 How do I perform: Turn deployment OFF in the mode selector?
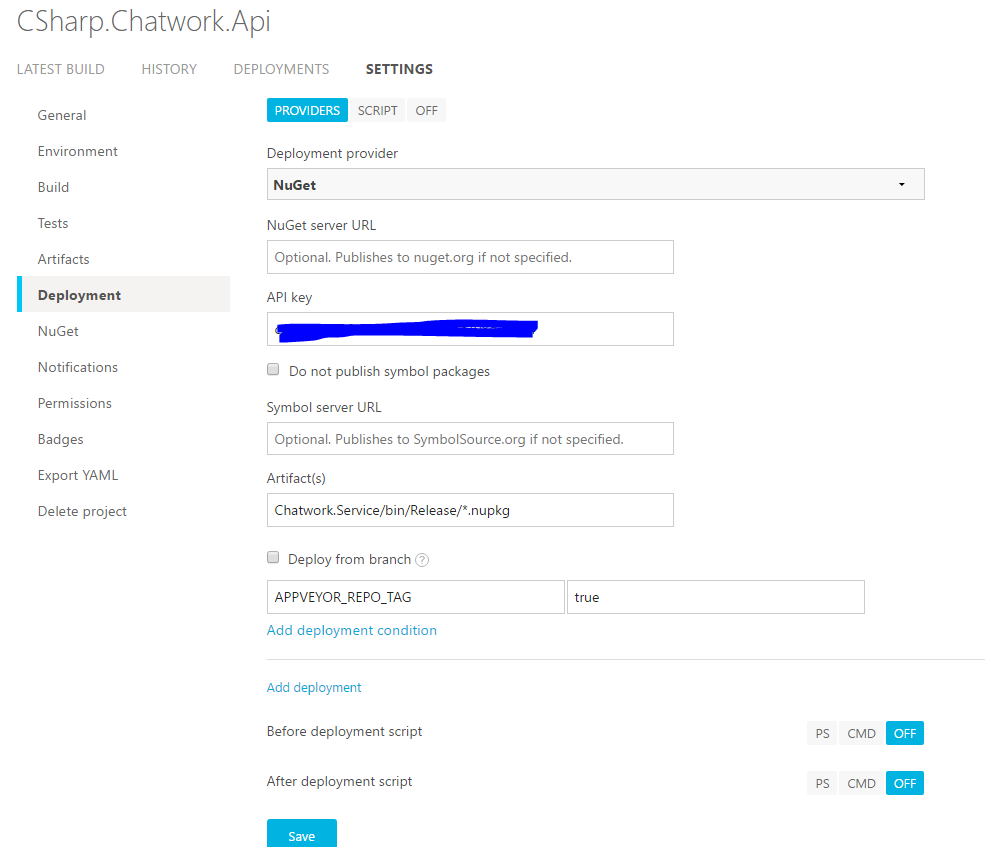427,111
